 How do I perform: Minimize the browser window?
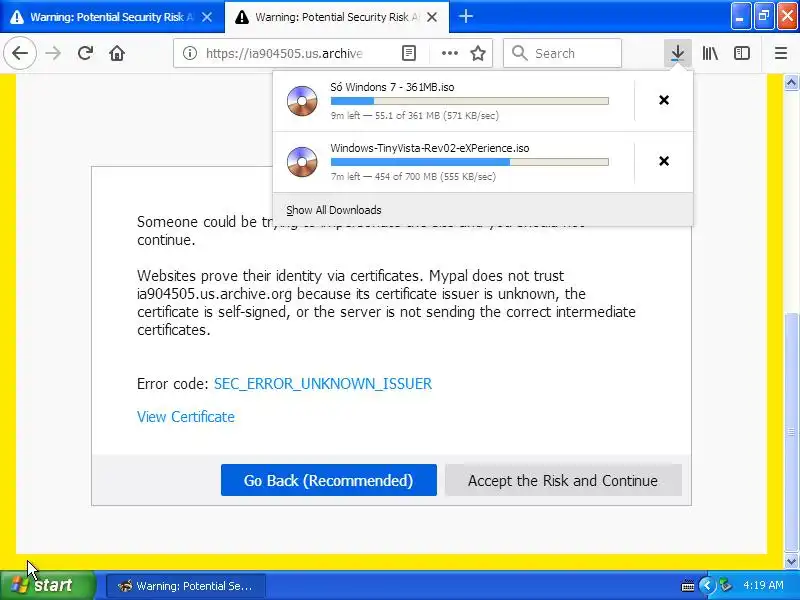[x=741, y=17]
